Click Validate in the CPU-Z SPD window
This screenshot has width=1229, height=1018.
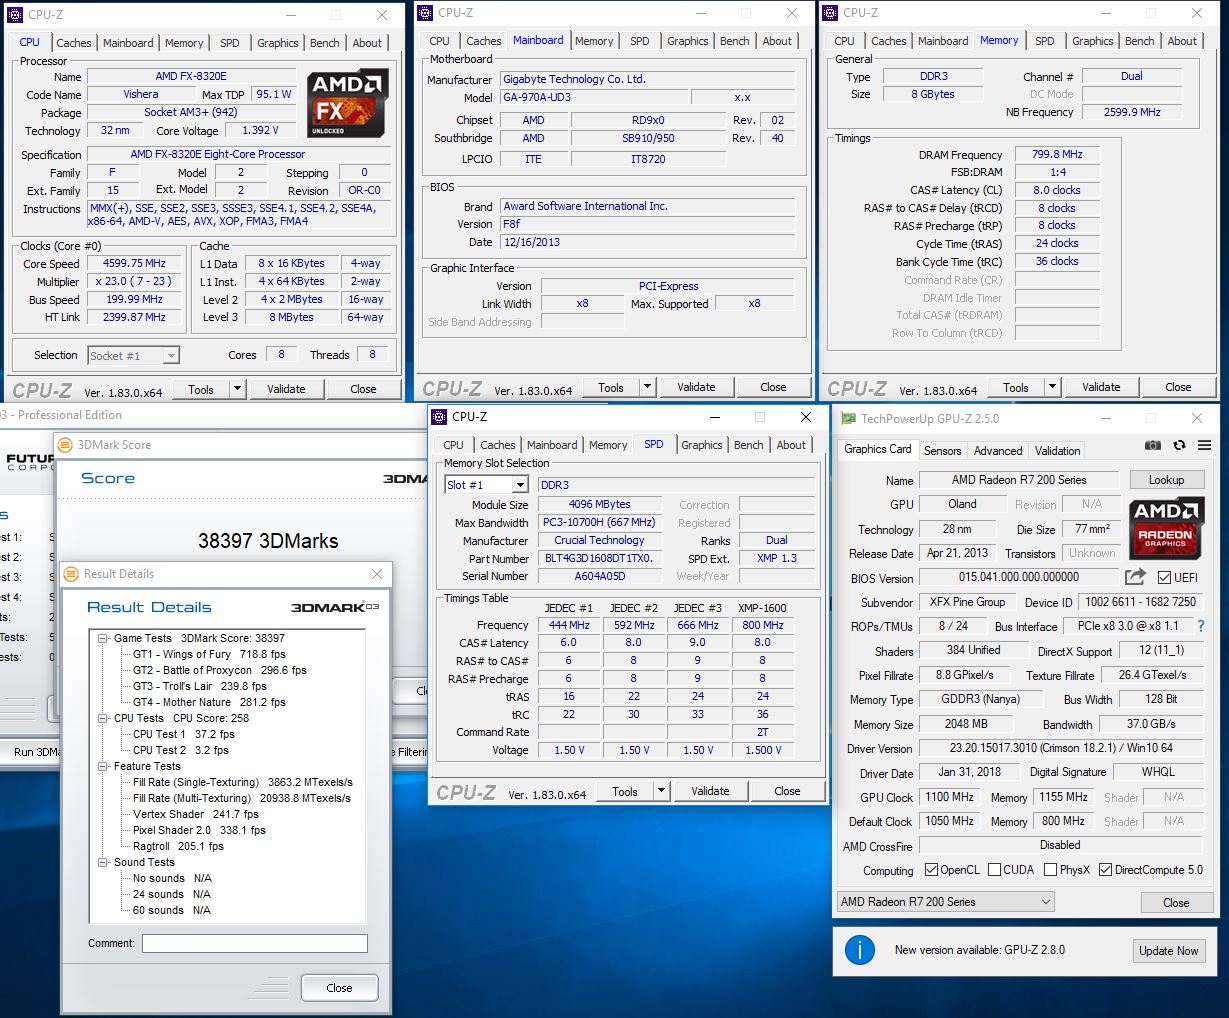[x=710, y=791]
